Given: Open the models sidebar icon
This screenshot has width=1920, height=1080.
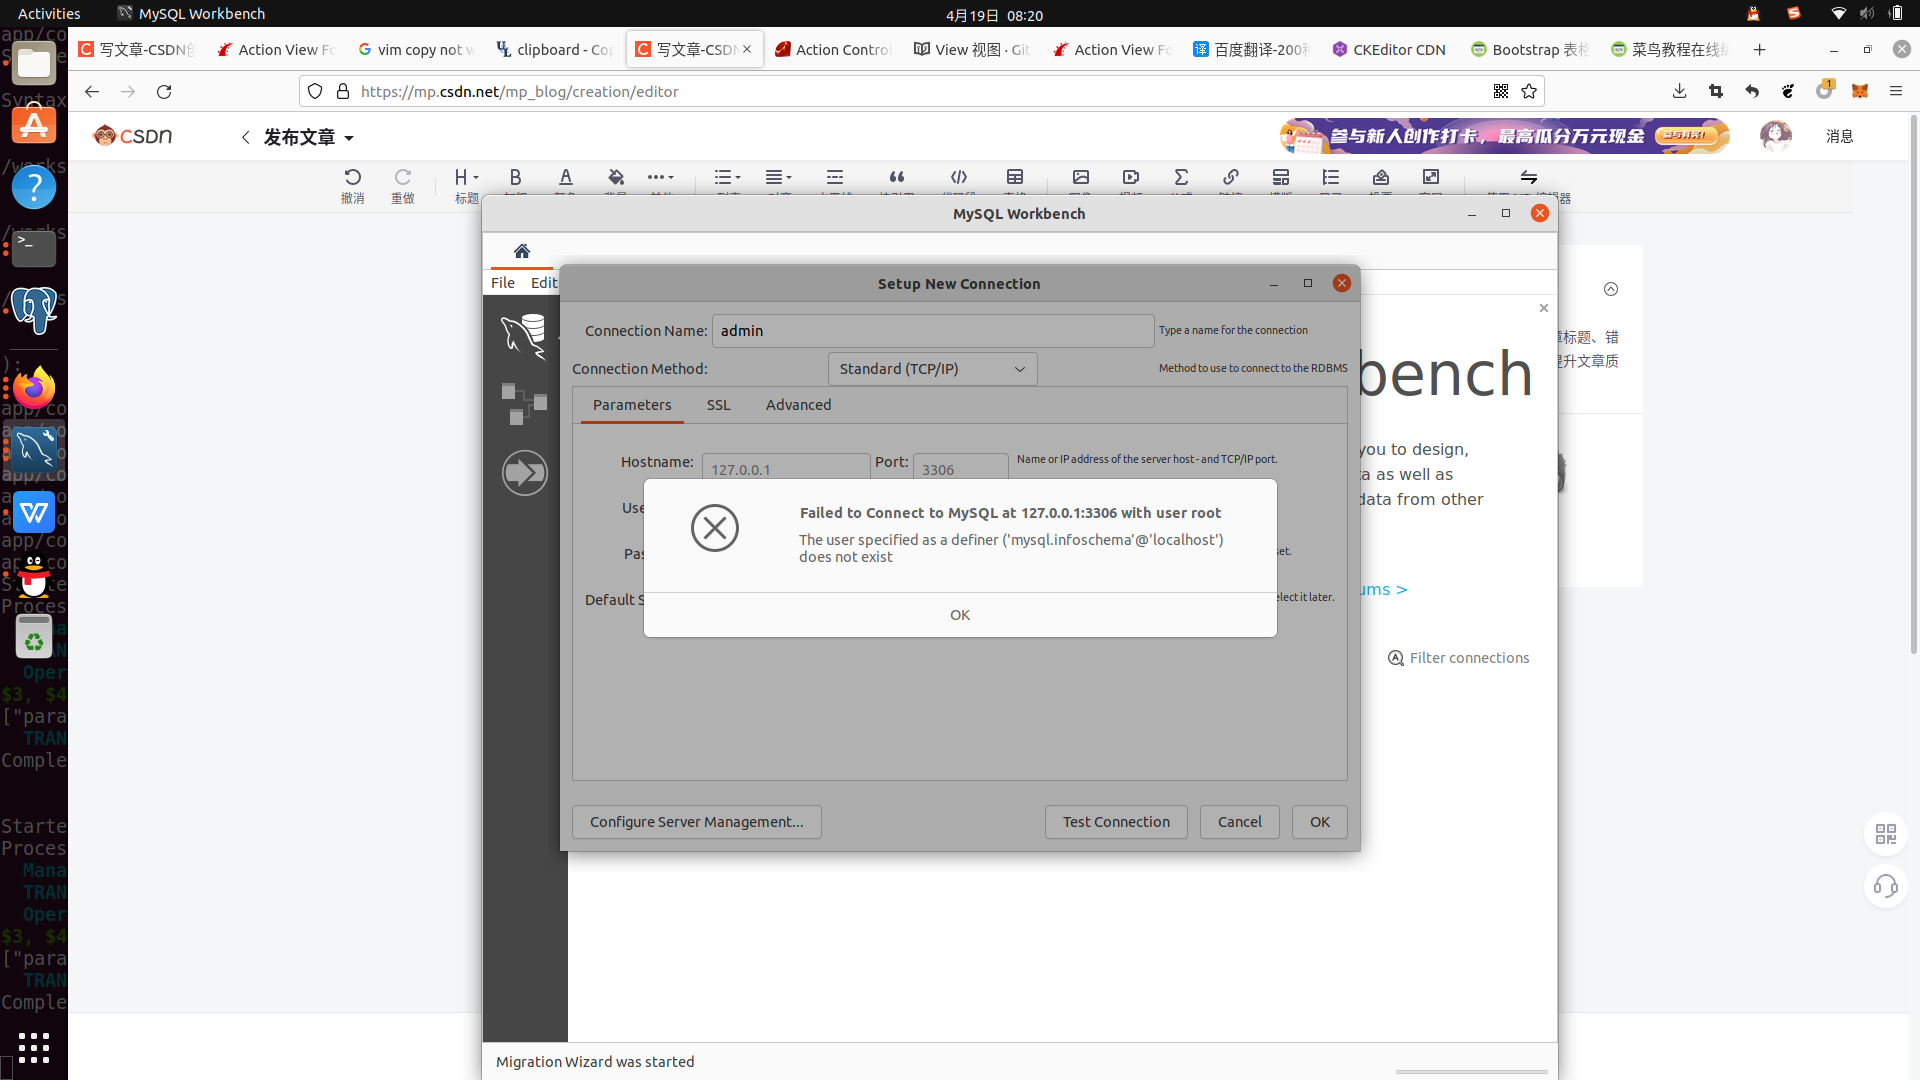Looking at the screenshot, I should tap(524, 404).
